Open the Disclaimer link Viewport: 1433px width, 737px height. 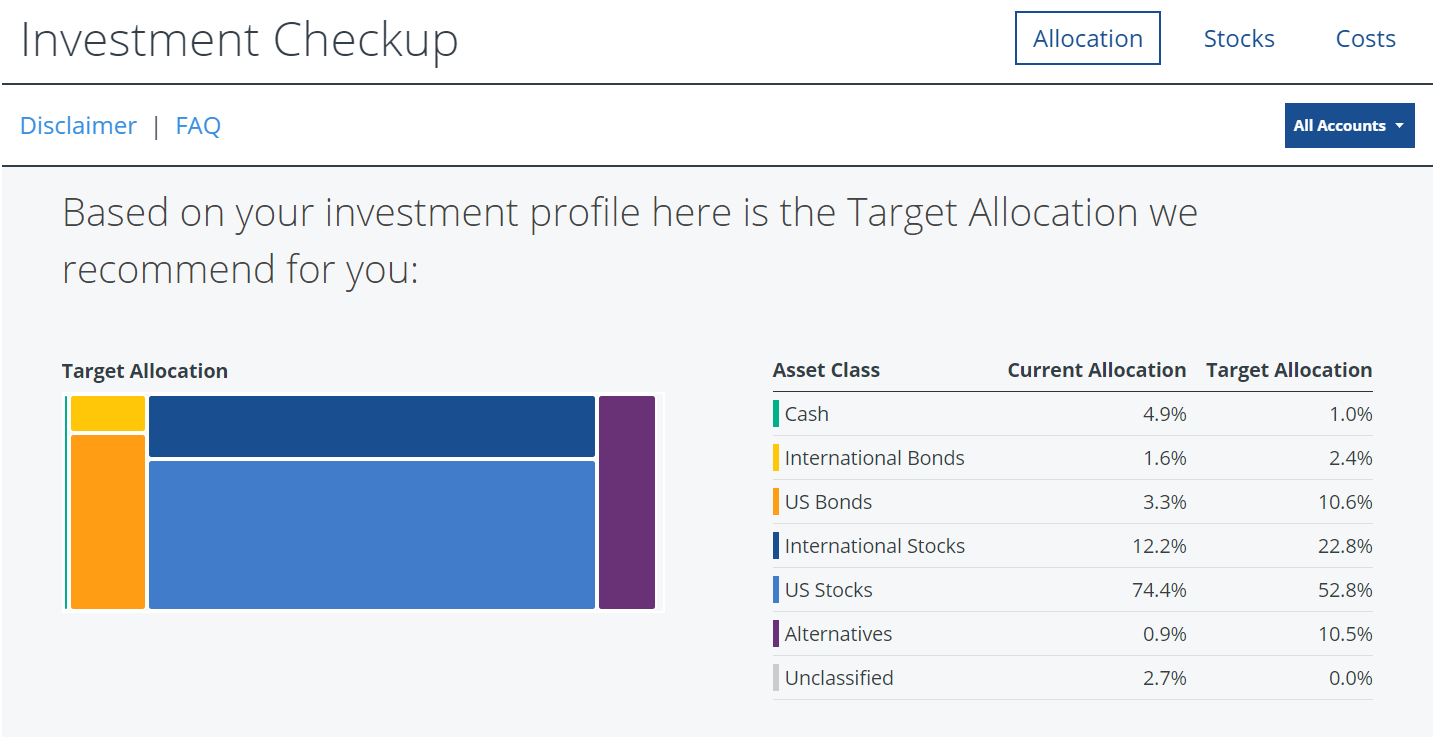78,125
